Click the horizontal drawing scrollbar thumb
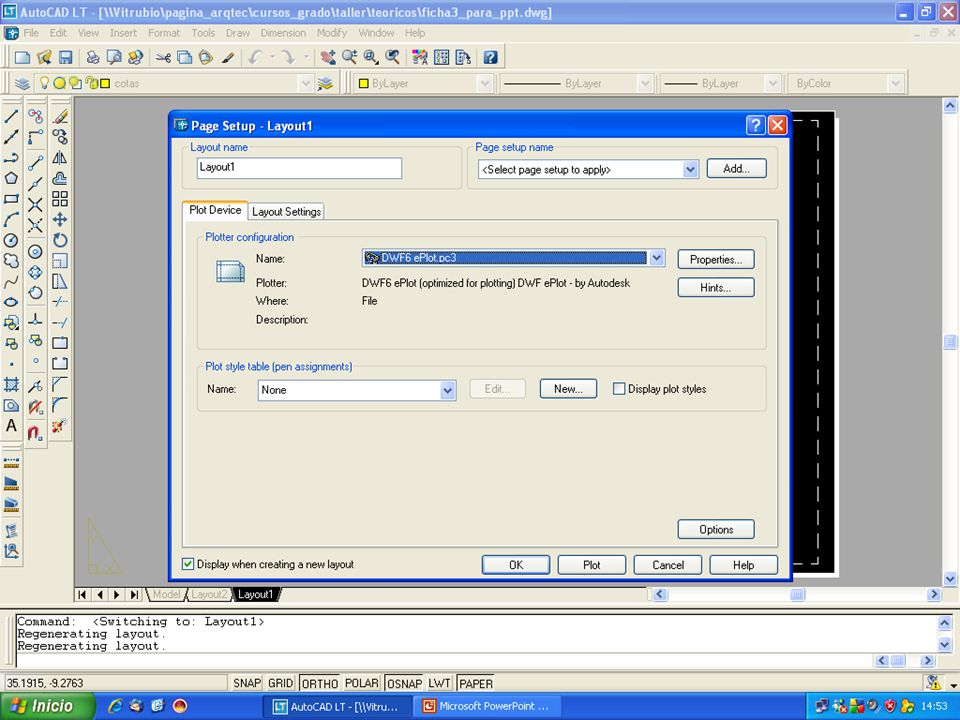Viewport: 960px width, 720px height. pyautogui.click(x=797, y=594)
